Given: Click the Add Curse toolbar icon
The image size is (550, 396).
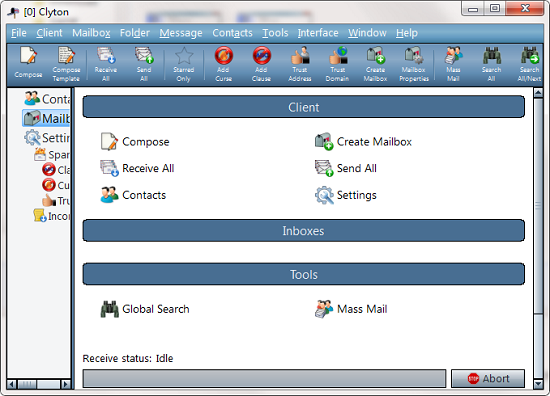Looking at the screenshot, I should click(223, 64).
